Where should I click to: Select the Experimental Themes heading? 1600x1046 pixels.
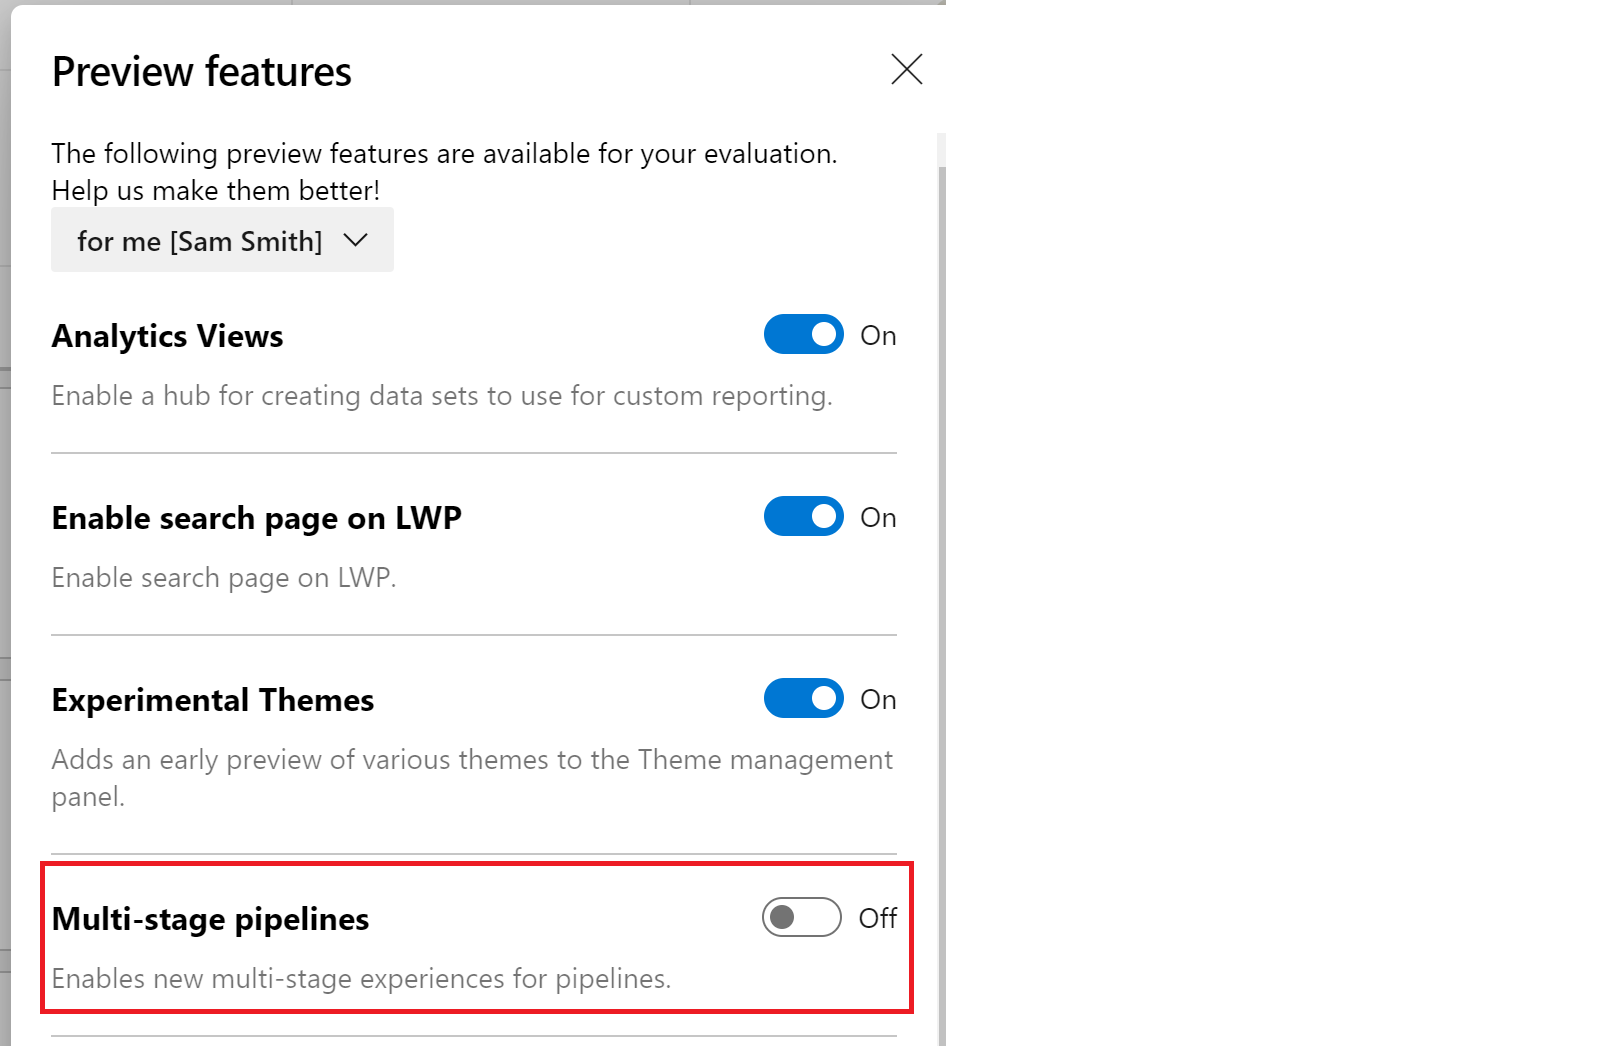(x=212, y=700)
